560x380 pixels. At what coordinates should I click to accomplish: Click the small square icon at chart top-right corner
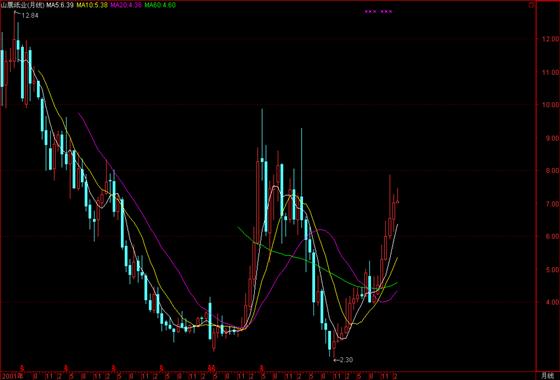[x=532, y=5]
